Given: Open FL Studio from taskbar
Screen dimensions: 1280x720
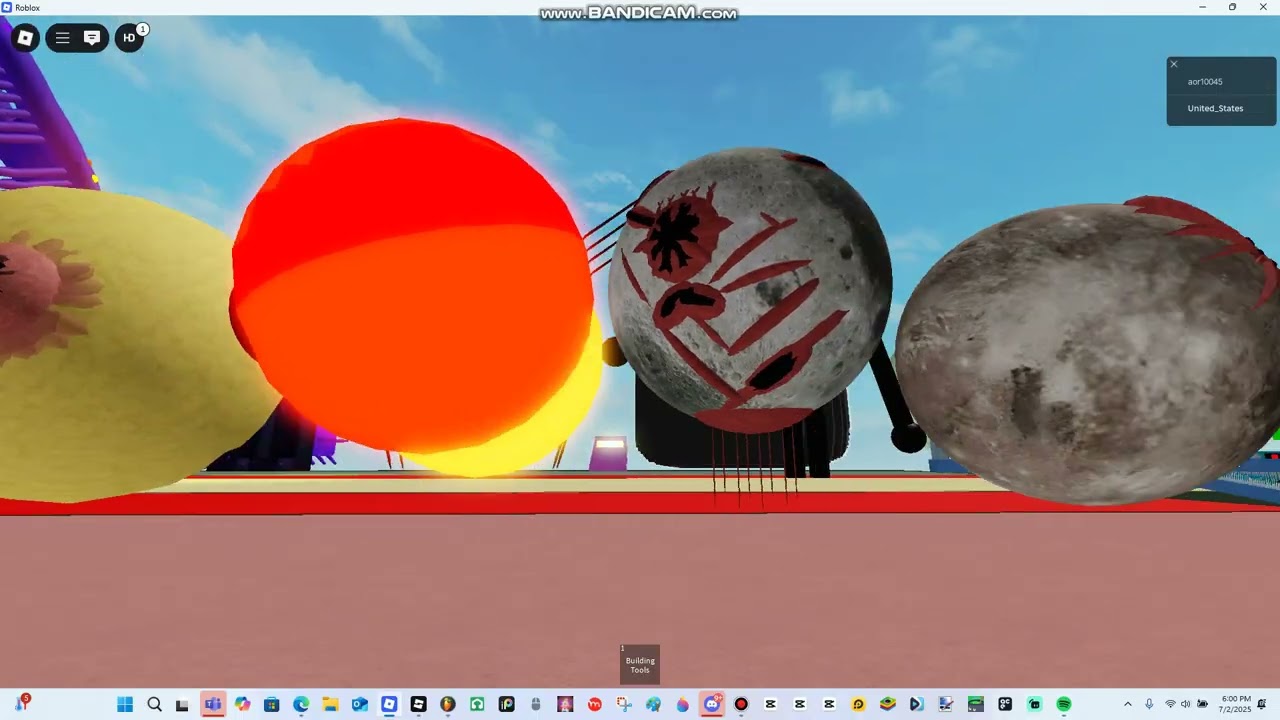Looking at the screenshot, I should point(447,705).
